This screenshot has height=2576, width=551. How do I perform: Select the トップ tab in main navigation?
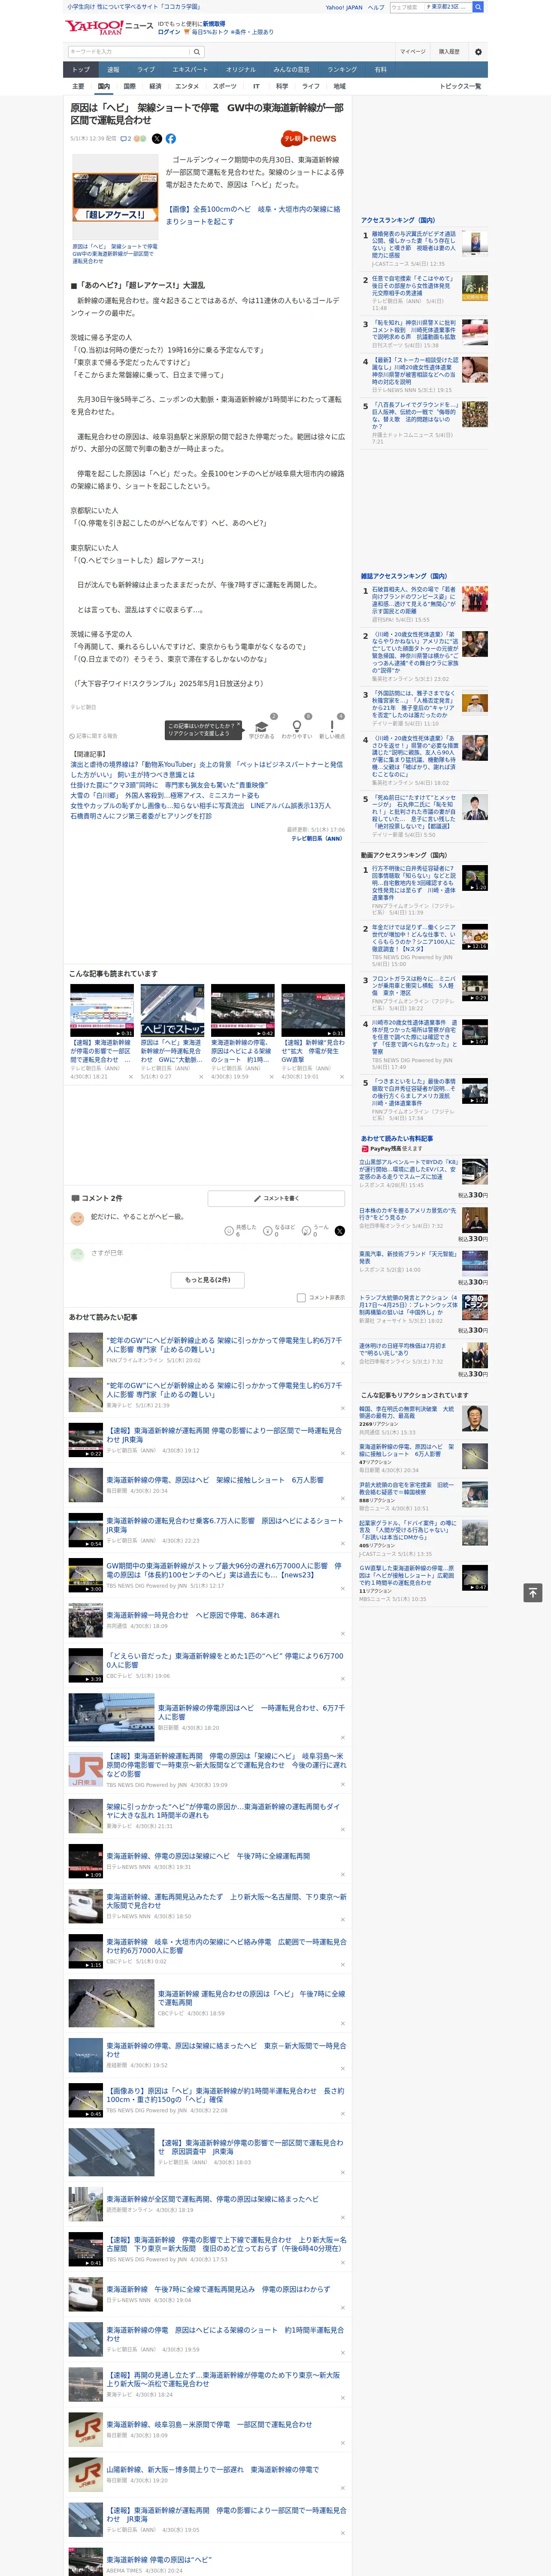point(80,70)
